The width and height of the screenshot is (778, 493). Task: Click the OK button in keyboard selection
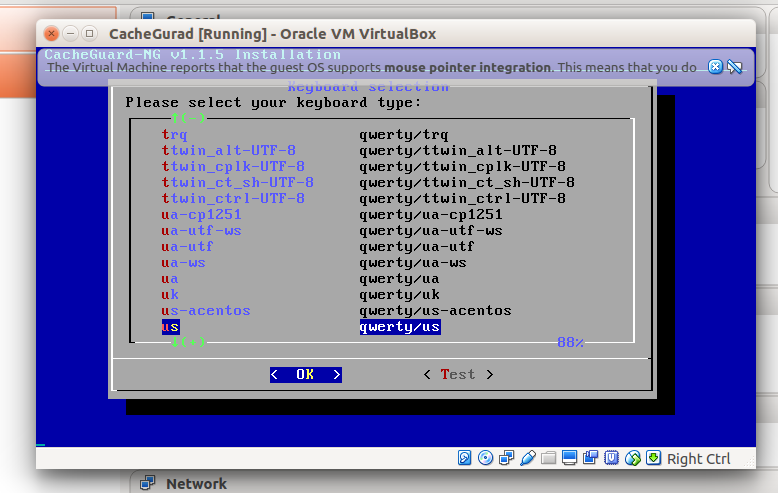pyautogui.click(x=306, y=374)
